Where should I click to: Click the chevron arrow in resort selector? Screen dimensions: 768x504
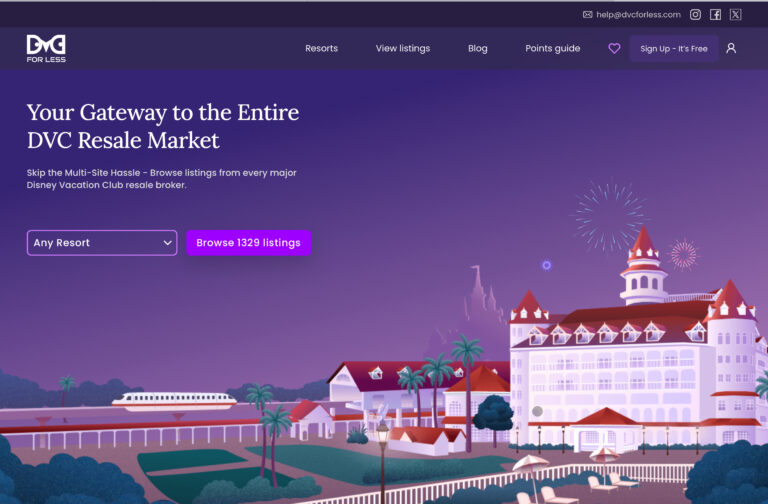coord(168,243)
